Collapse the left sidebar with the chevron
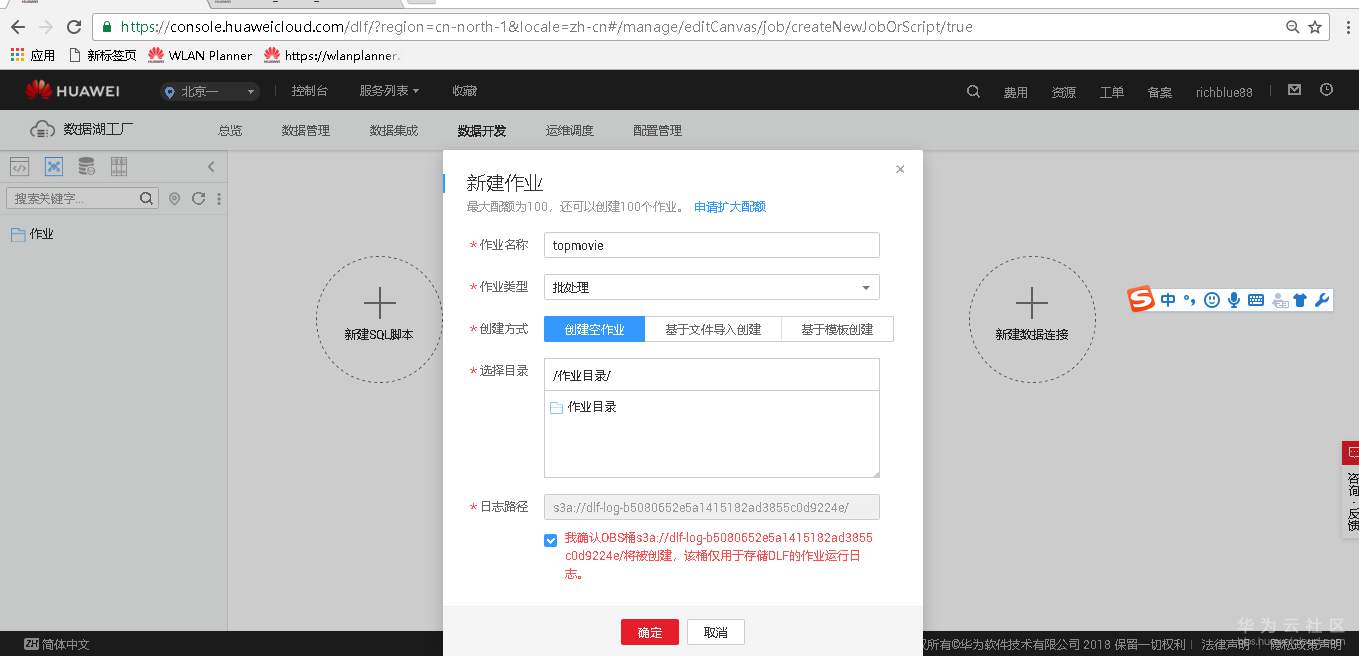The image size is (1359, 656). [211, 167]
